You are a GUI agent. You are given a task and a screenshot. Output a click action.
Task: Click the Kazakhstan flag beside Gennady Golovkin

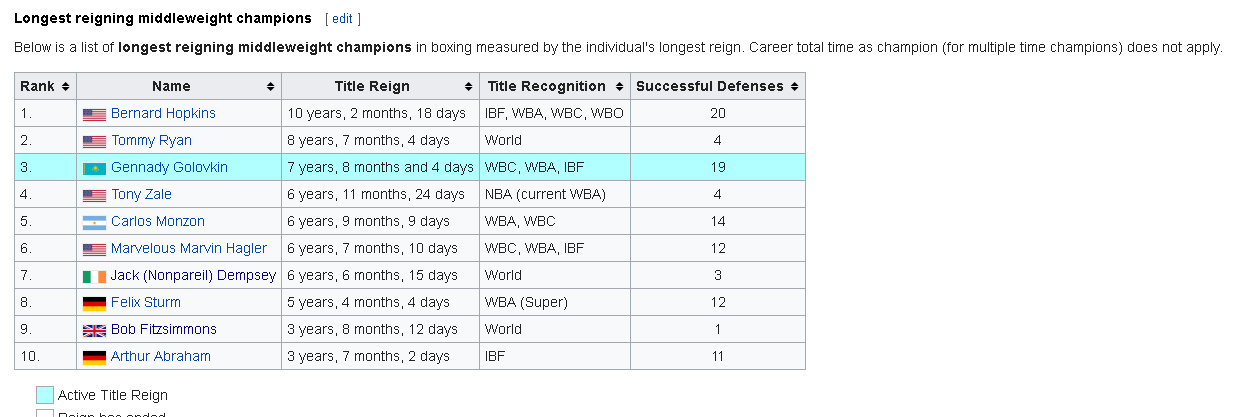[x=94, y=168]
